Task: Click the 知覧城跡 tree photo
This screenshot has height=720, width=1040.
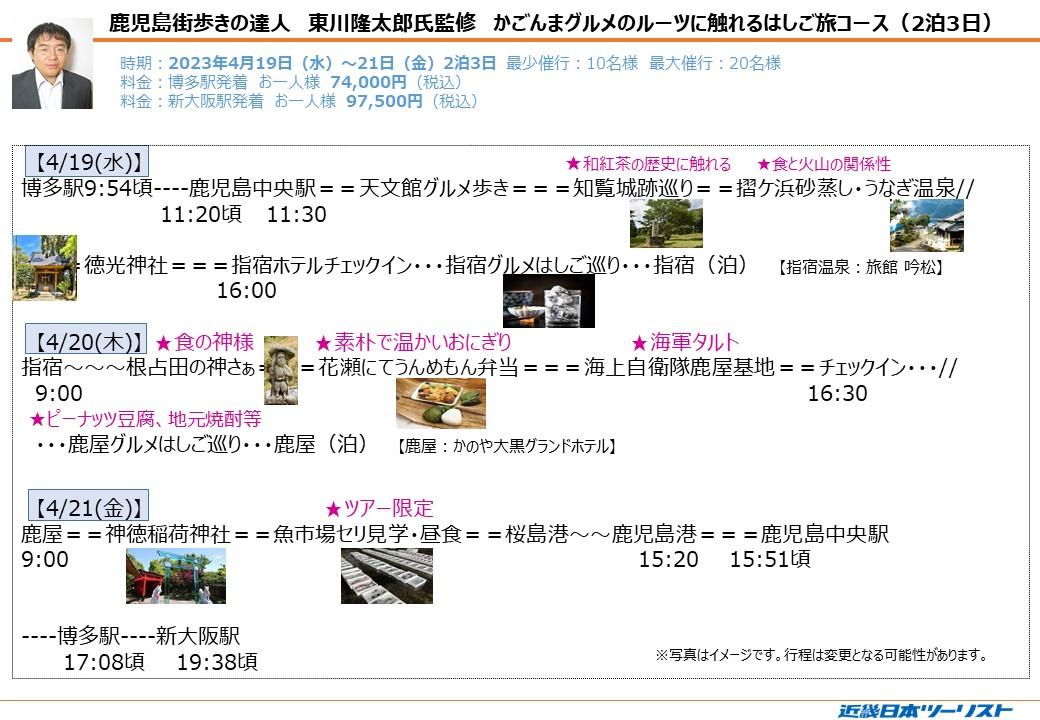Action: pyautogui.click(x=666, y=223)
